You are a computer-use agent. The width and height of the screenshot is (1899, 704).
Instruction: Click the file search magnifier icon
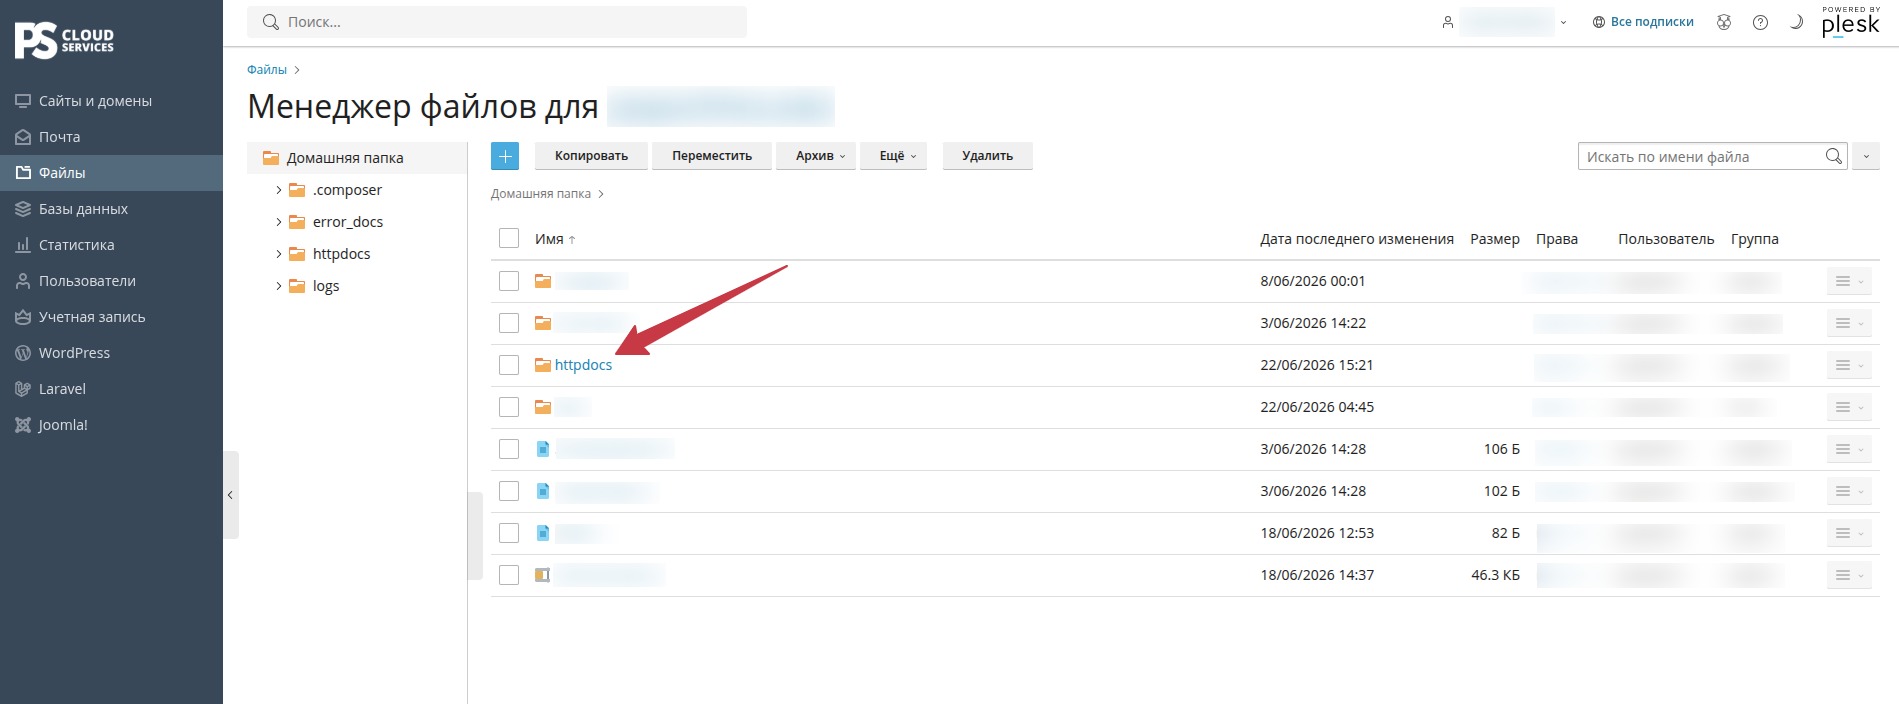pyautogui.click(x=1833, y=156)
